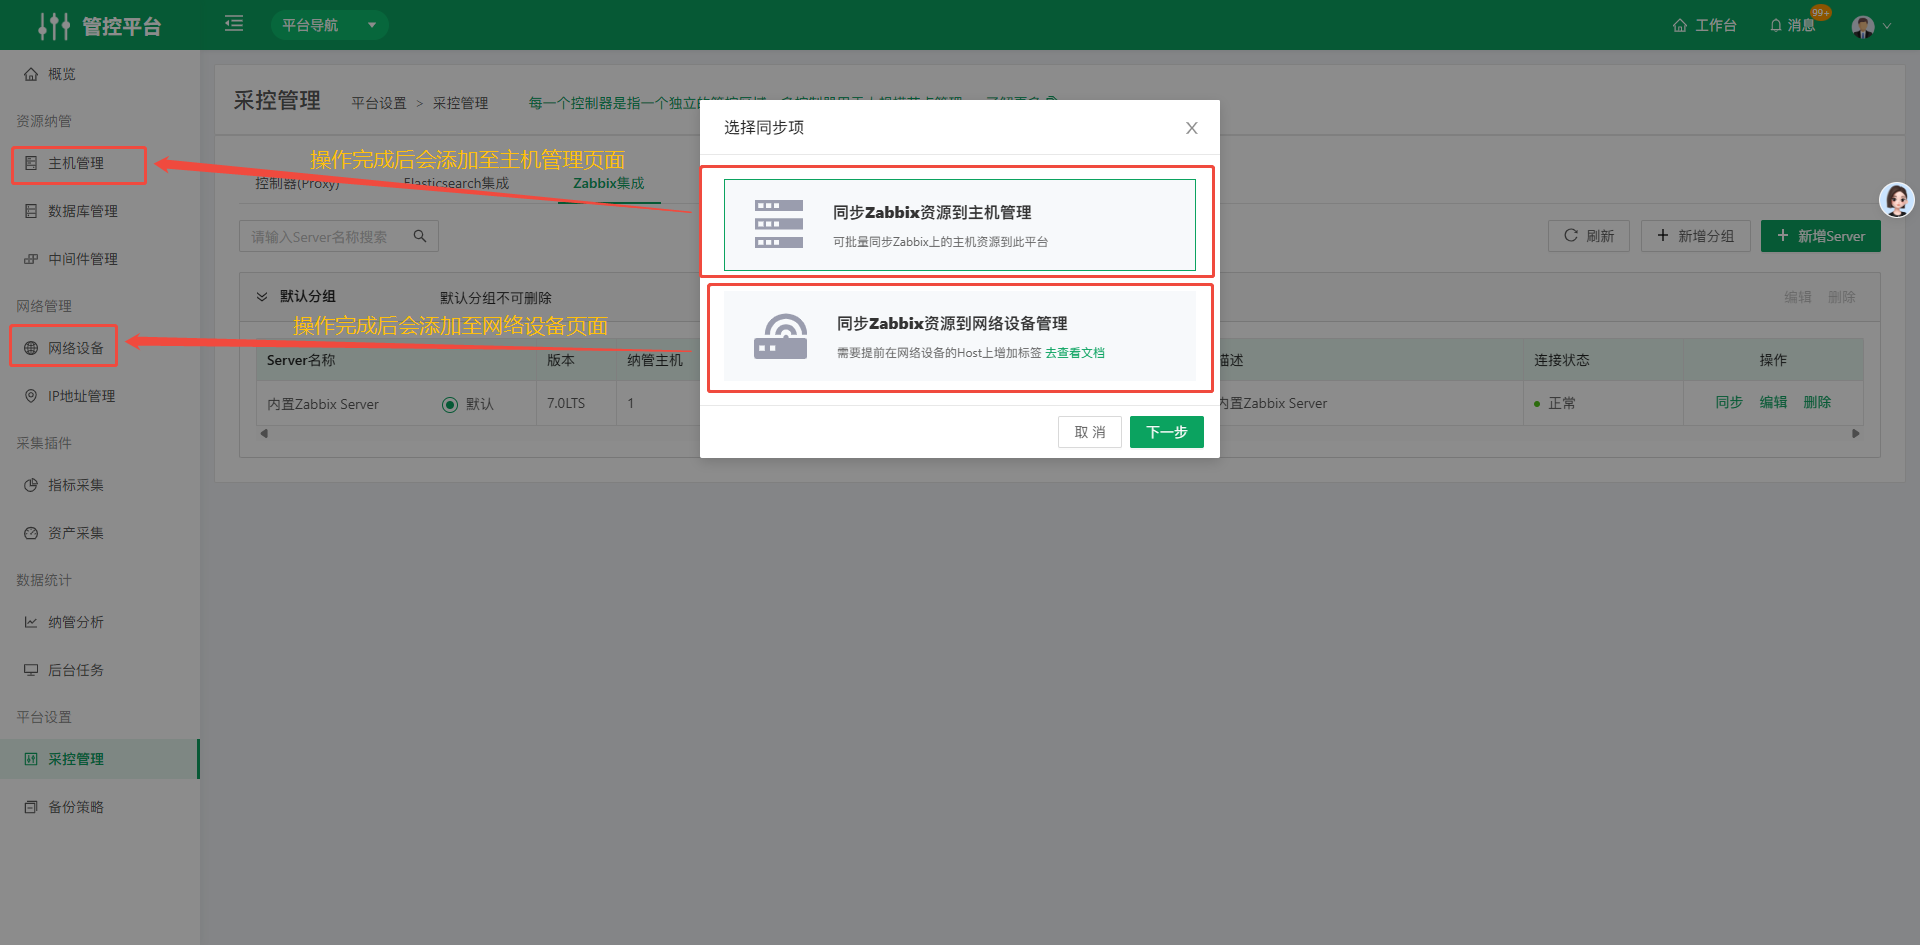The image size is (1920, 945).
Task: Open the floating assistant avatar
Action: click(1897, 200)
